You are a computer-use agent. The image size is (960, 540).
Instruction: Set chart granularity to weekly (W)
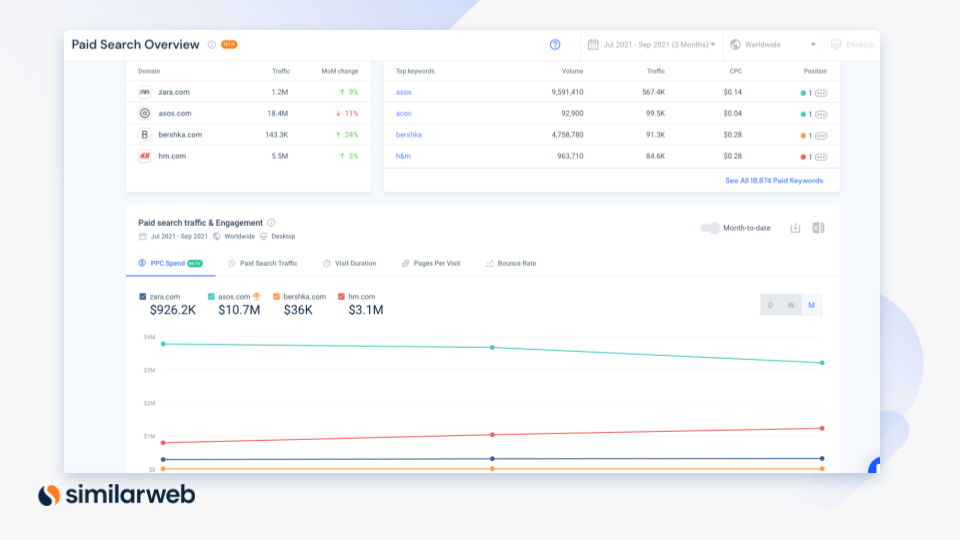(790, 305)
